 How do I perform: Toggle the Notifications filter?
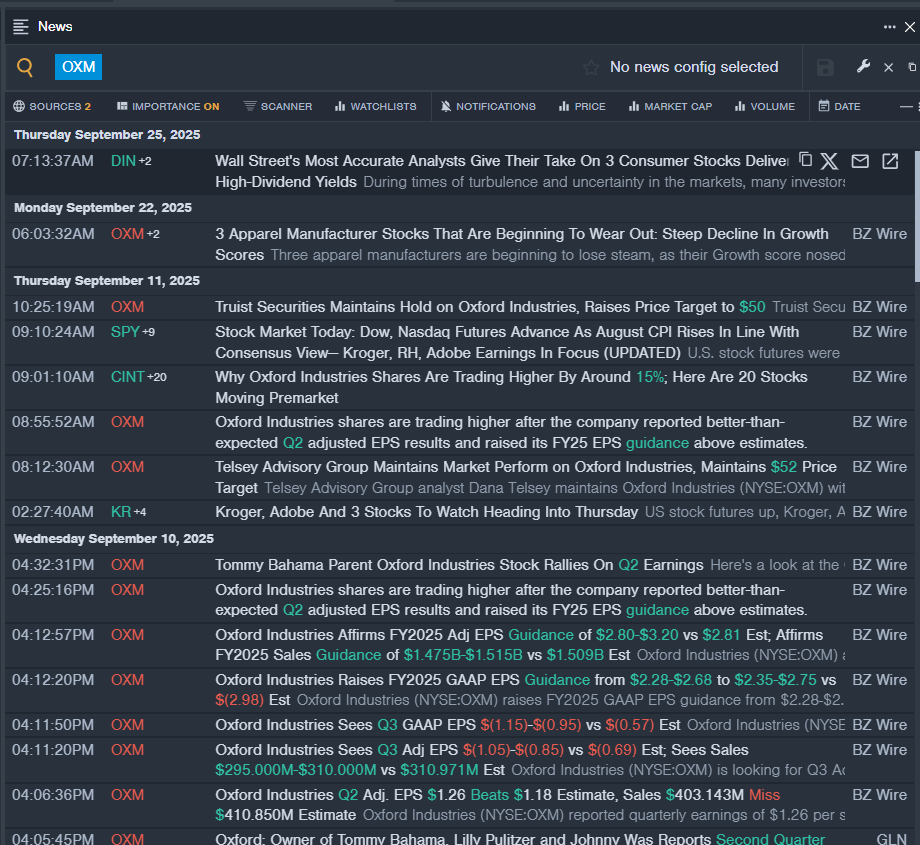click(488, 106)
